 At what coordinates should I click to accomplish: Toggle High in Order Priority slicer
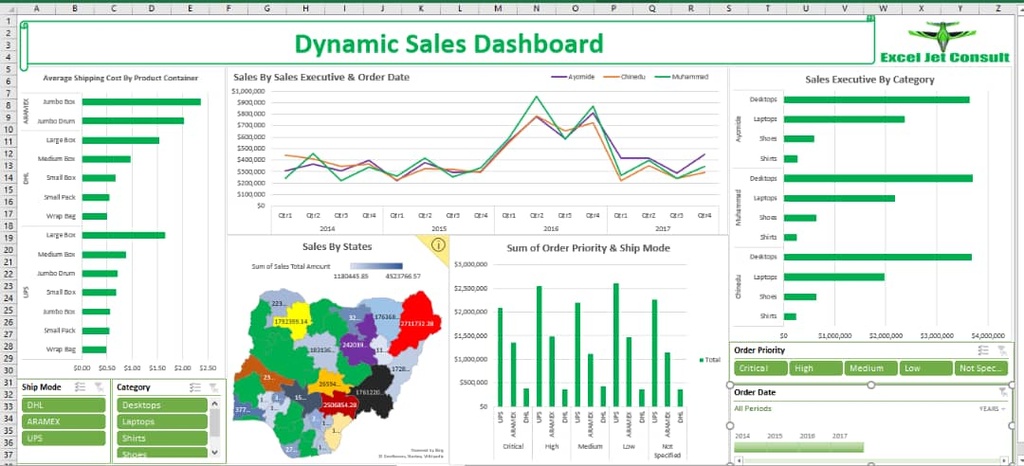[815, 368]
